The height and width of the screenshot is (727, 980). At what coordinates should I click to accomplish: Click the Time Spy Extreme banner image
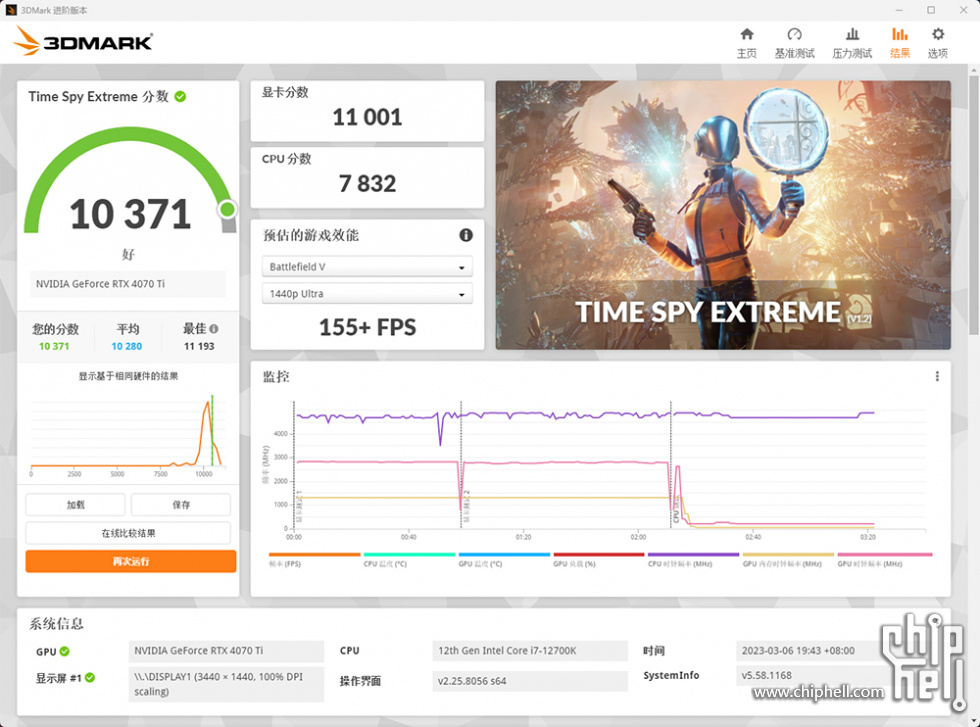click(723, 214)
